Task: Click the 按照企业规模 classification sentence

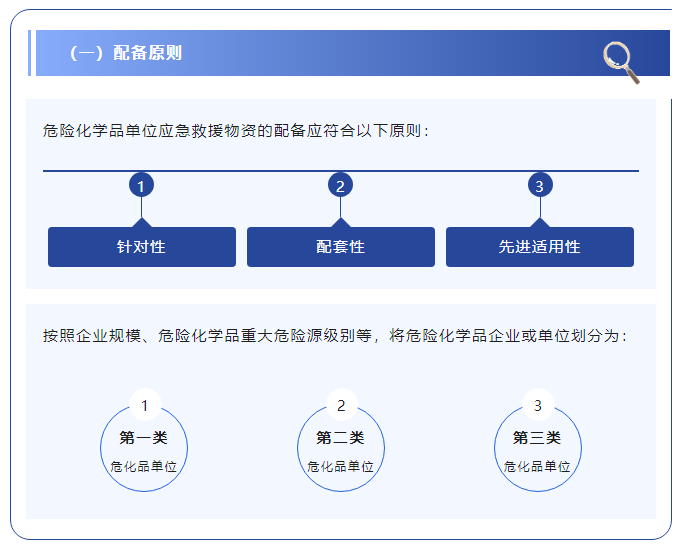Action: 335,336
